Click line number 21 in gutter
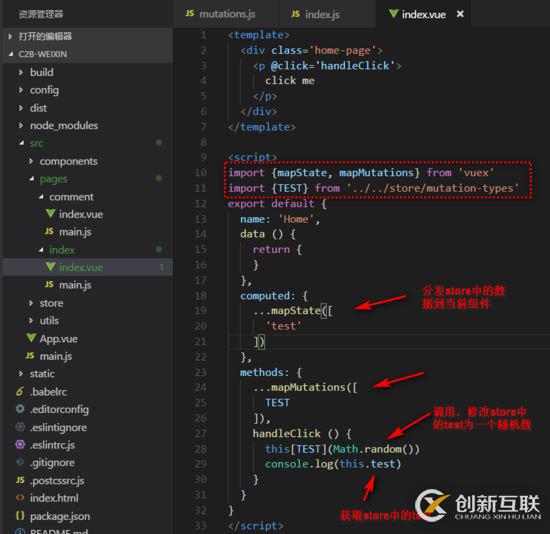The height and width of the screenshot is (534, 550). click(201, 341)
